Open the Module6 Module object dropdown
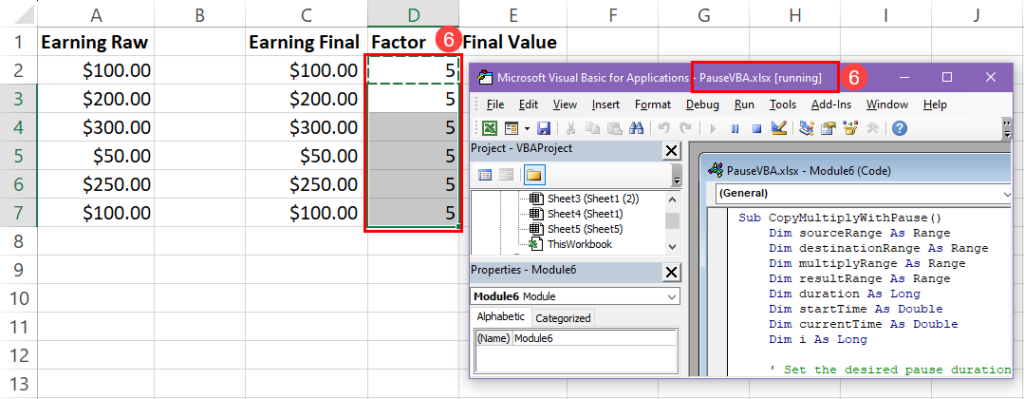1024x399 pixels. 672,296
